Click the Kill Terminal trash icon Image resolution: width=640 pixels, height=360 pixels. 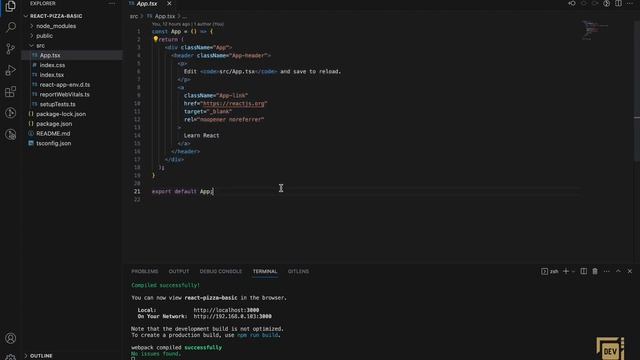click(595, 271)
